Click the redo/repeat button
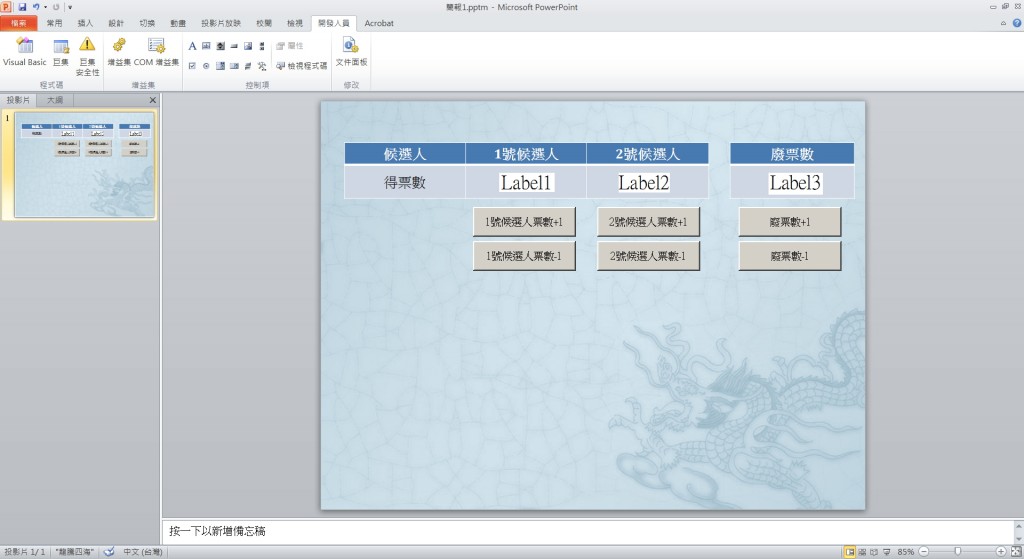This screenshot has height=559, width=1024. (x=56, y=7)
